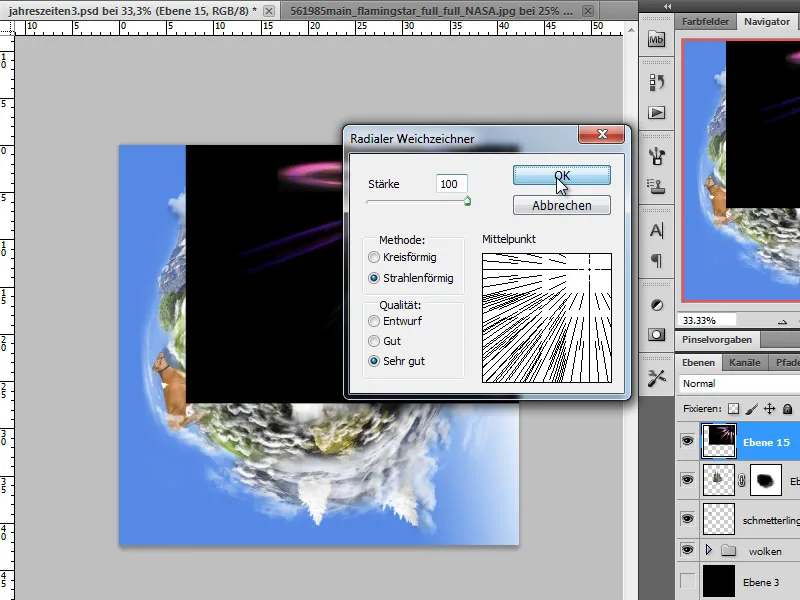Click the Ebene 3 black thumbnail

click(x=718, y=582)
